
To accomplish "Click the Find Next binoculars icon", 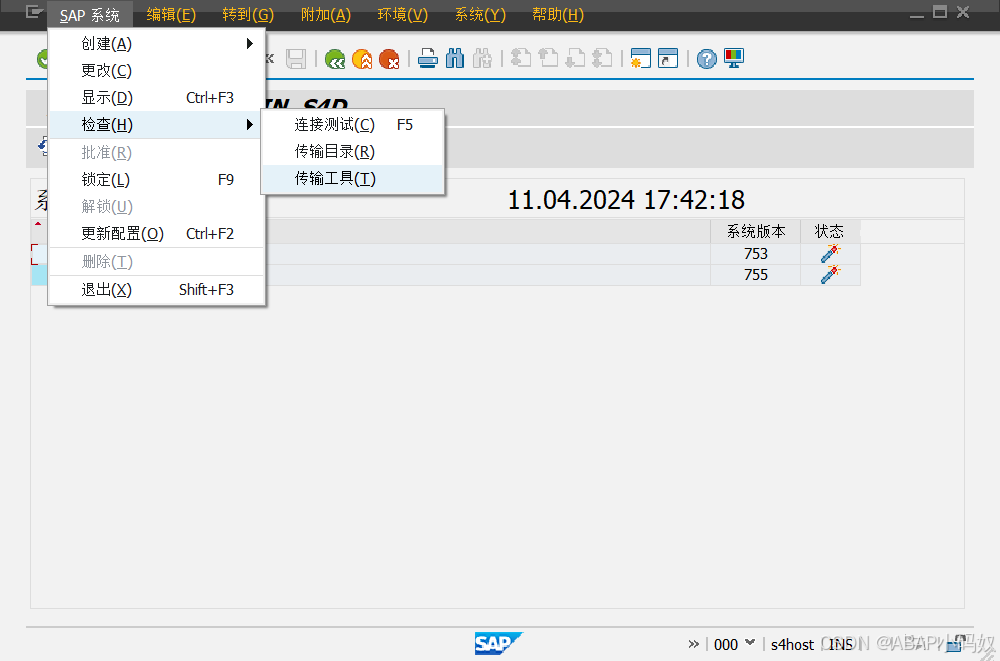I will [x=482, y=59].
